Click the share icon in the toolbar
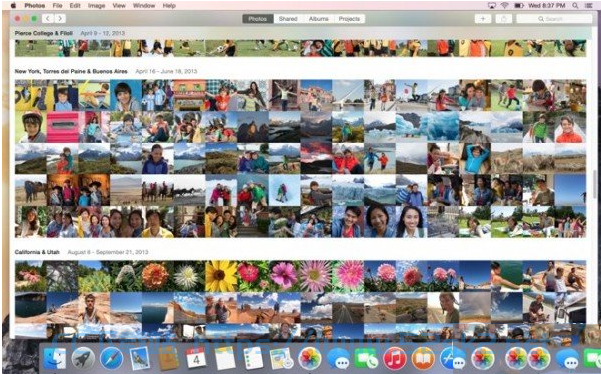The image size is (601, 374). (x=504, y=19)
